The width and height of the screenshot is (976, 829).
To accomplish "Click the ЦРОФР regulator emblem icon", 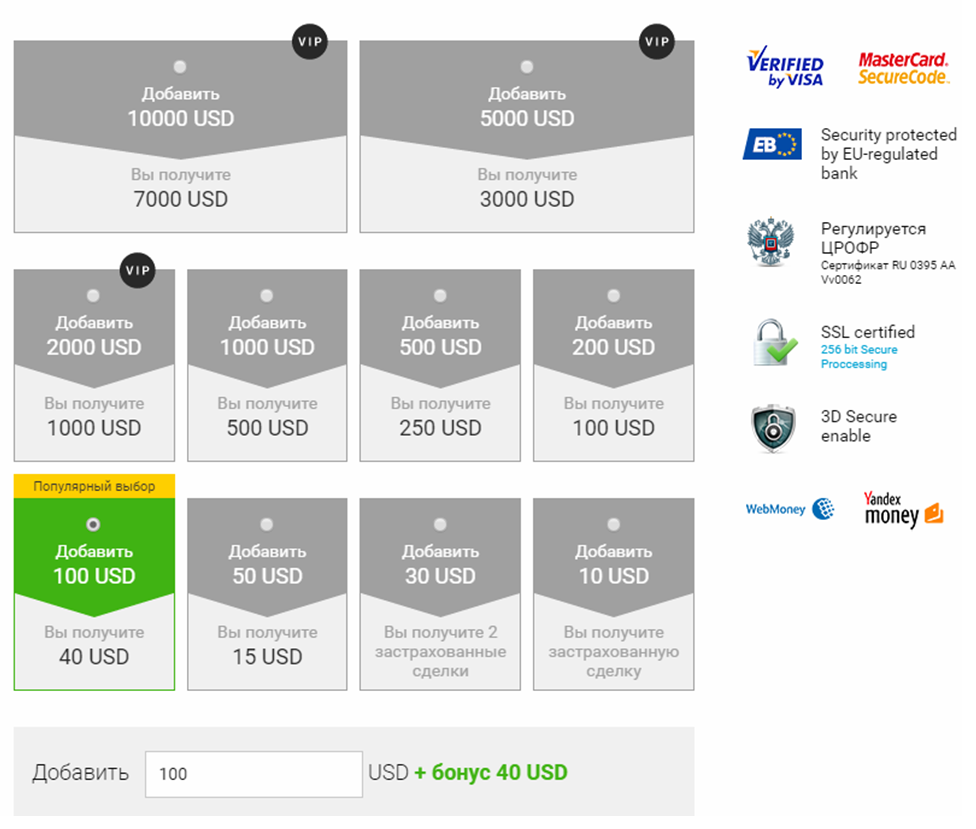I will click(770, 243).
